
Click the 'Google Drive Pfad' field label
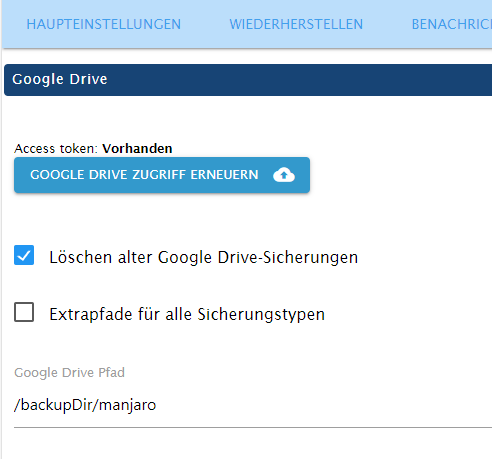click(69, 373)
